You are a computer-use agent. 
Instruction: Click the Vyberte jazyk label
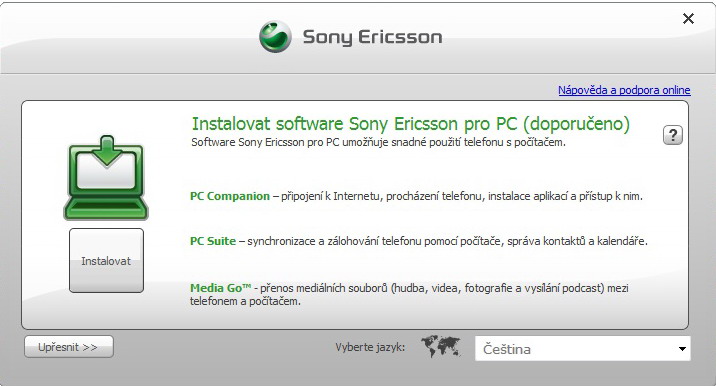370,347
